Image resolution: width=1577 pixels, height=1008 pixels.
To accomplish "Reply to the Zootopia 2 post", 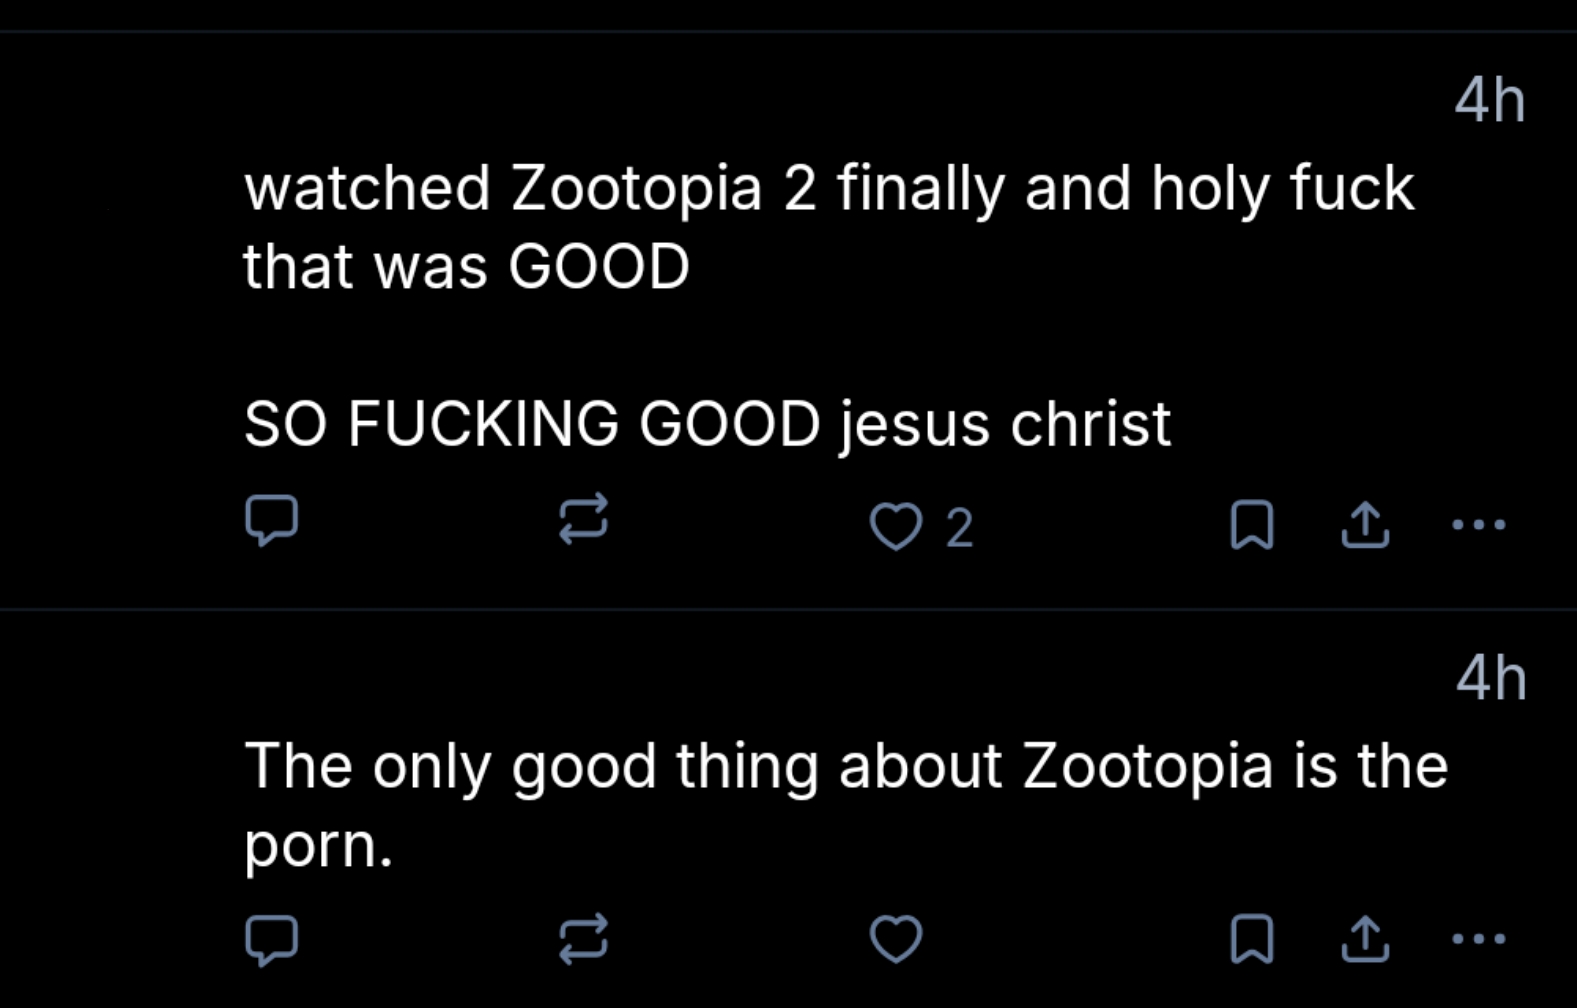I will pyautogui.click(x=271, y=520).
